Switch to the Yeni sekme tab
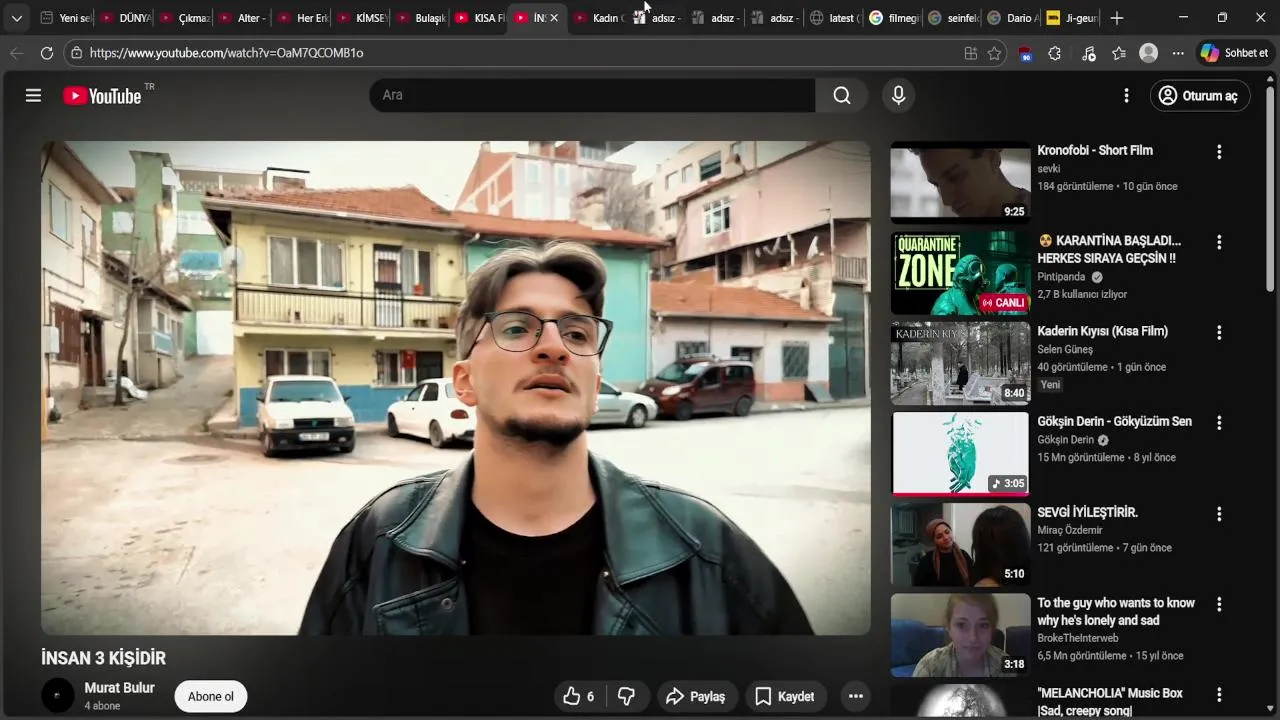The height and width of the screenshot is (720, 1280). [65, 18]
